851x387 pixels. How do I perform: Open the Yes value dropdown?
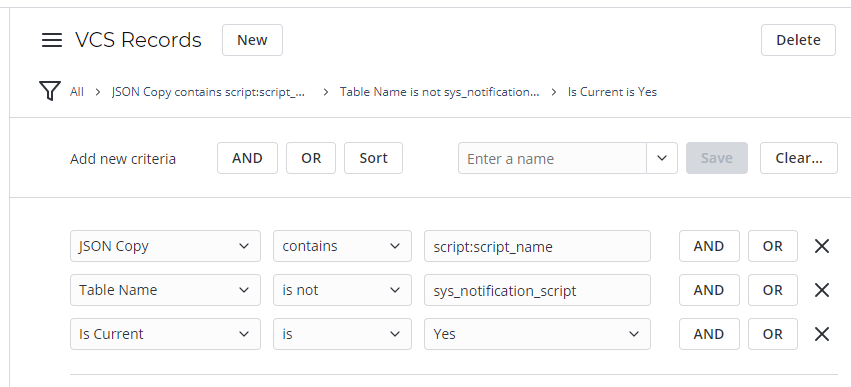537,334
